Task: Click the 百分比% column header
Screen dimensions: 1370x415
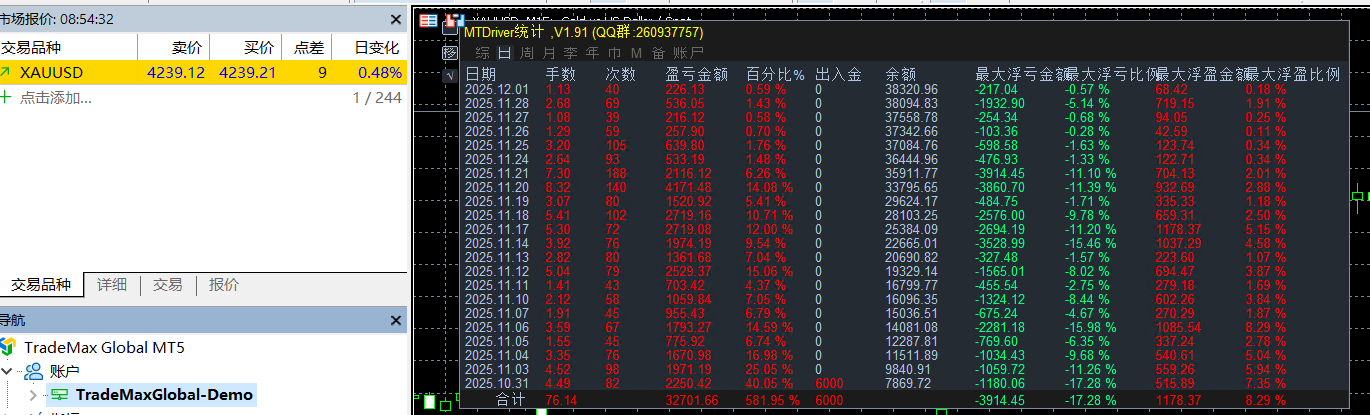Action: point(775,74)
